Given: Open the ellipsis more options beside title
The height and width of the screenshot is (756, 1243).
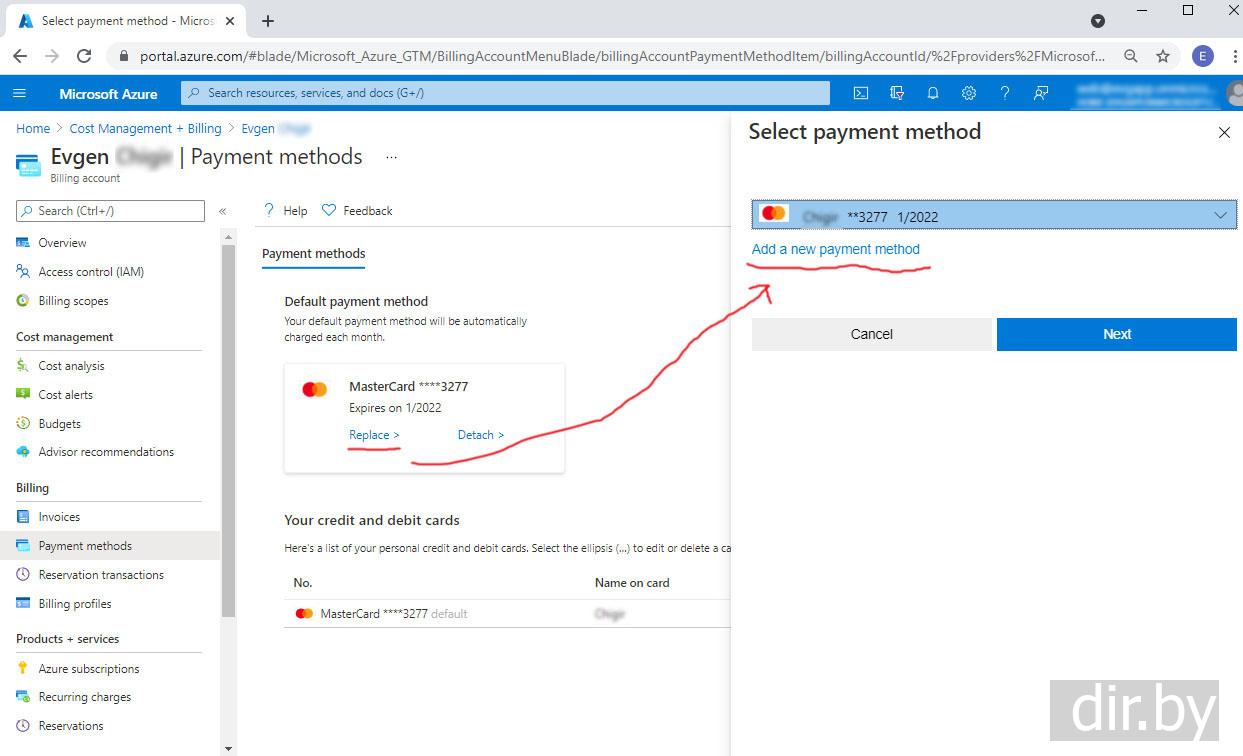Looking at the screenshot, I should pyautogui.click(x=391, y=157).
